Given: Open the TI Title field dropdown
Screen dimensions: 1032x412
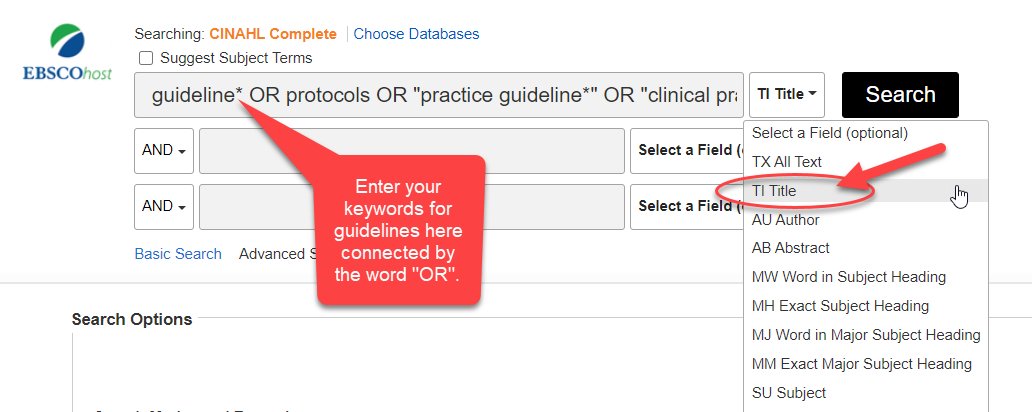Looking at the screenshot, I should point(787,94).
